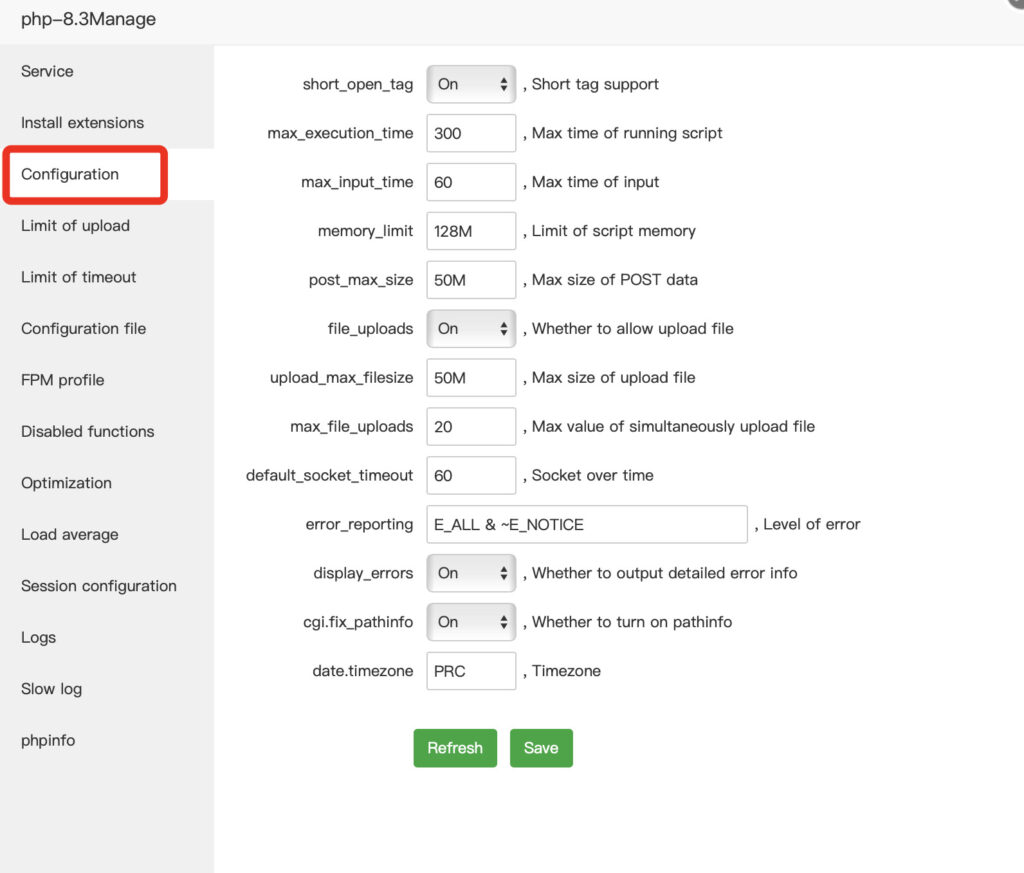The image size is (1024, 873).
Task: Expand the file_uploads On selector
Action: pyautogui.click(x=471, y=329)
